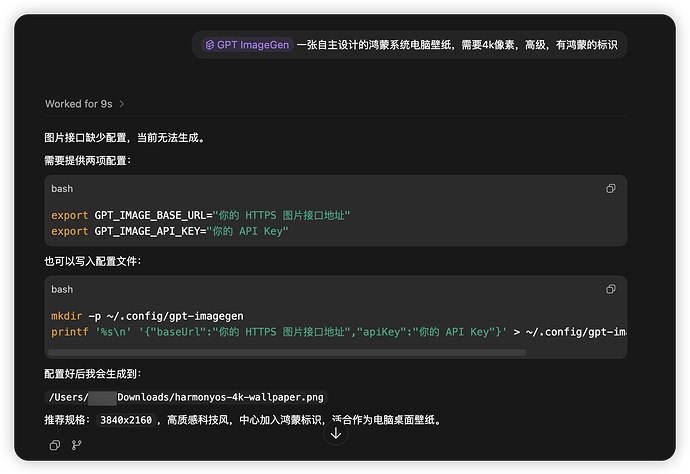Branch conversation with the fork icon
This screenshot has height=474, width=690.
[77, 445]
